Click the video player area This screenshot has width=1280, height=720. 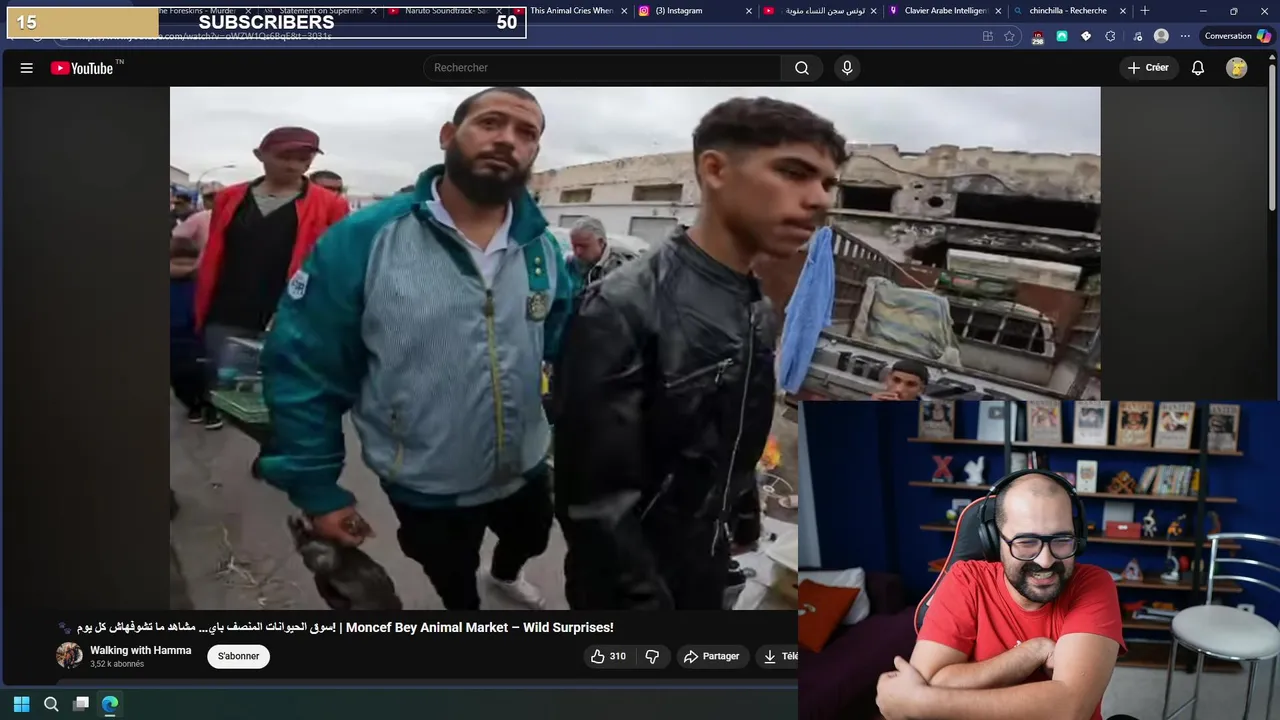(x=635, y=348)
